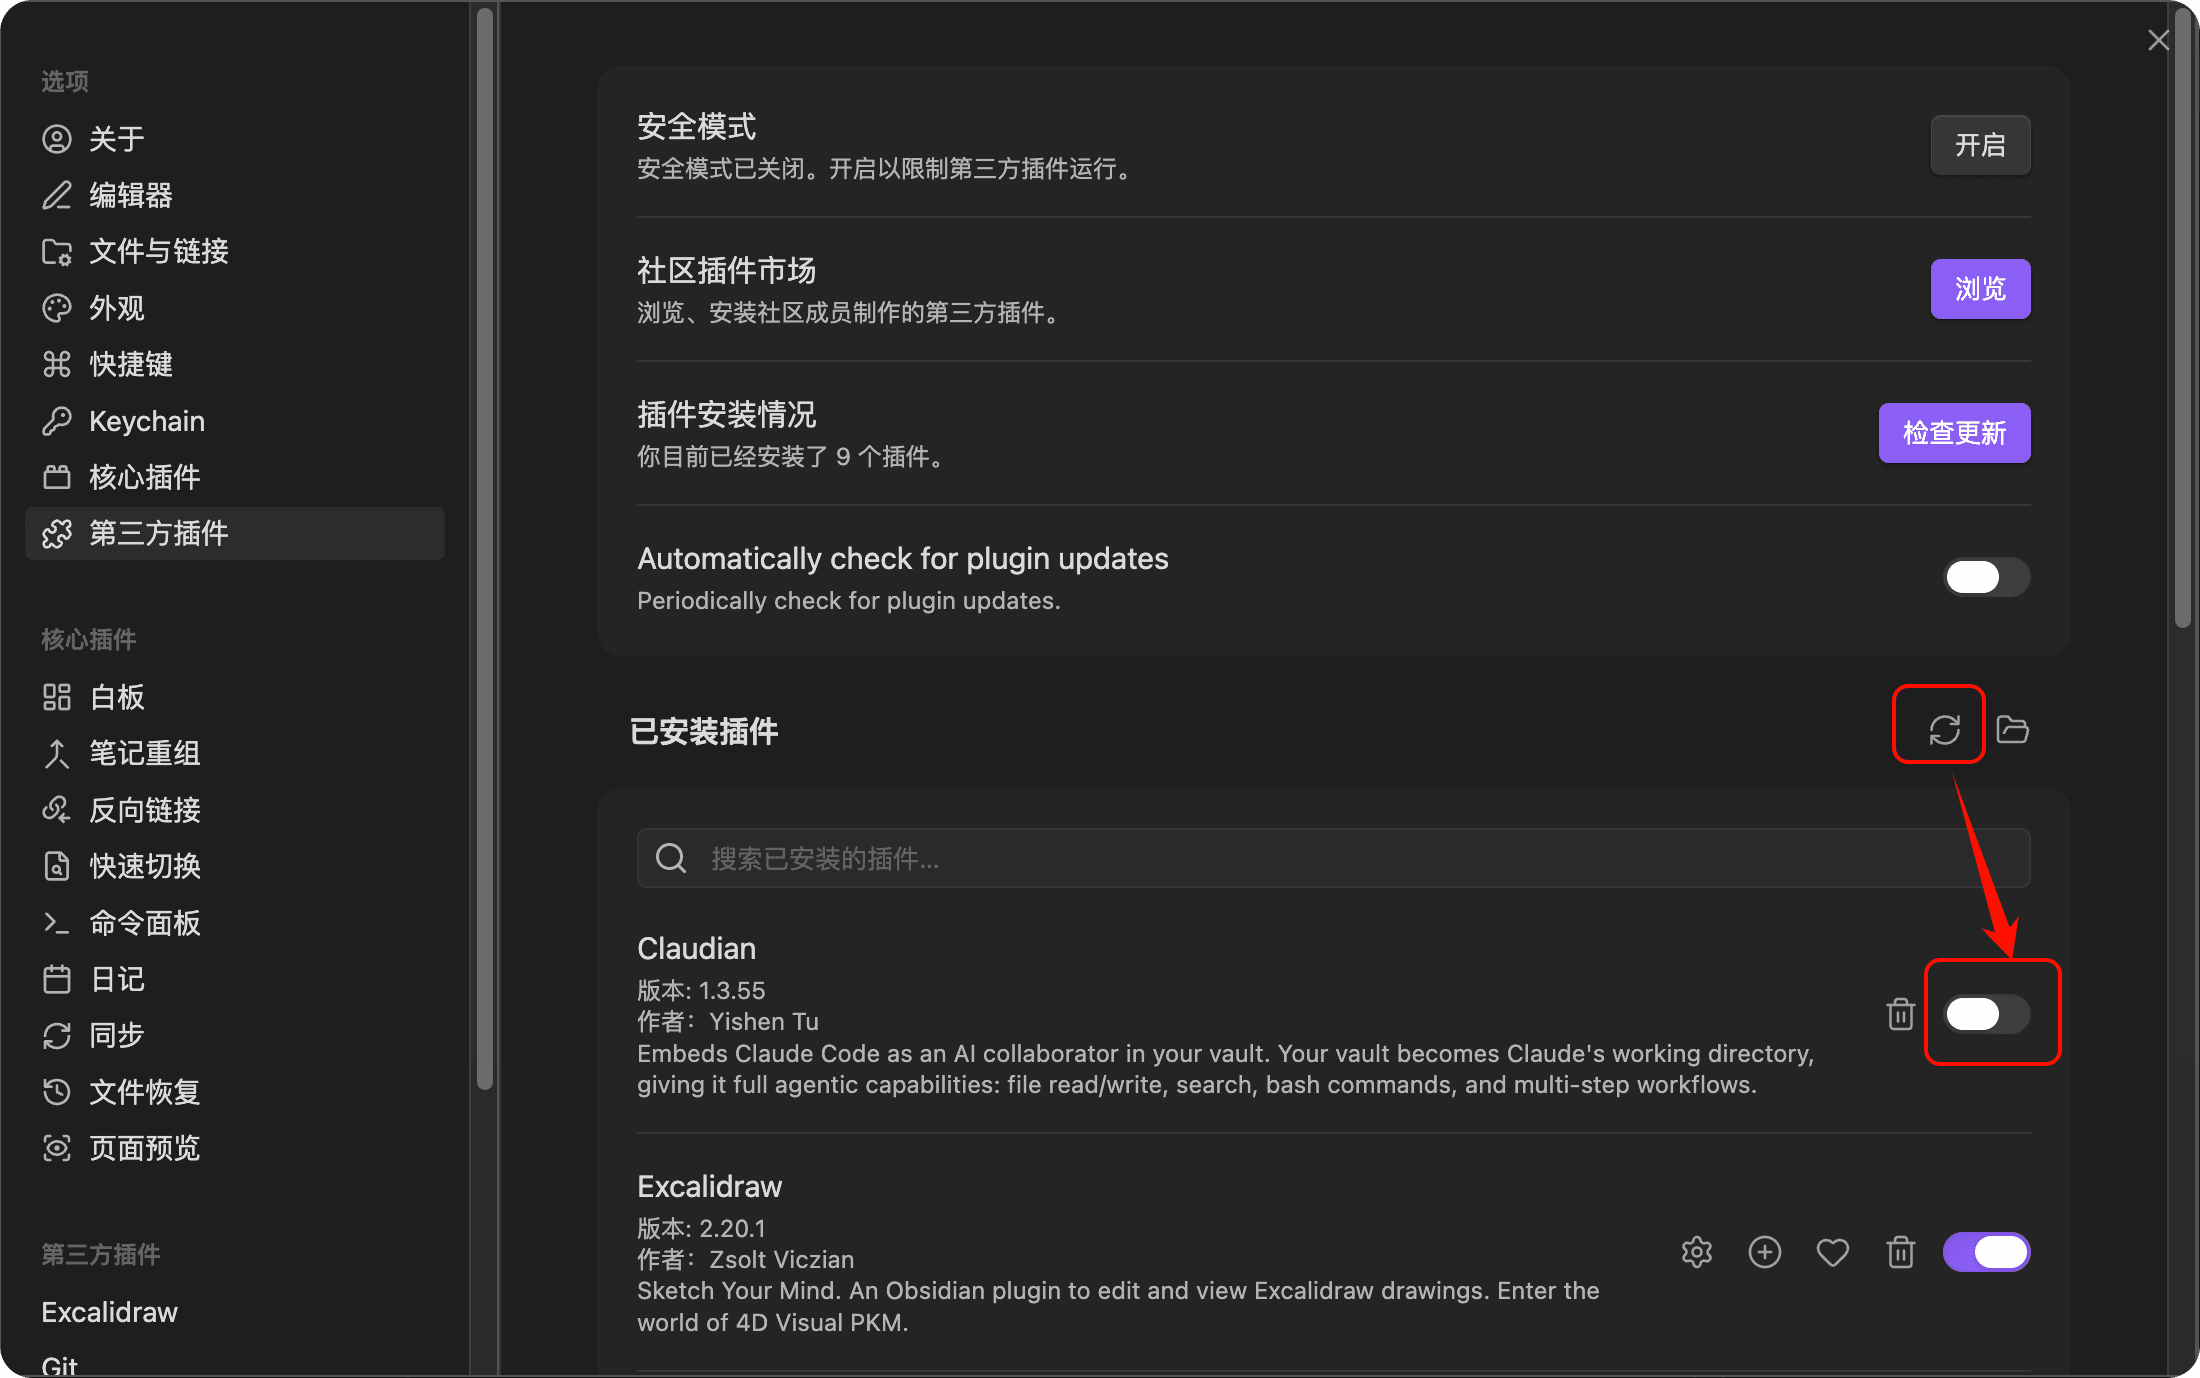Click the 浏览 community plugins button

pyautogui.click(x=1979, y=289)
